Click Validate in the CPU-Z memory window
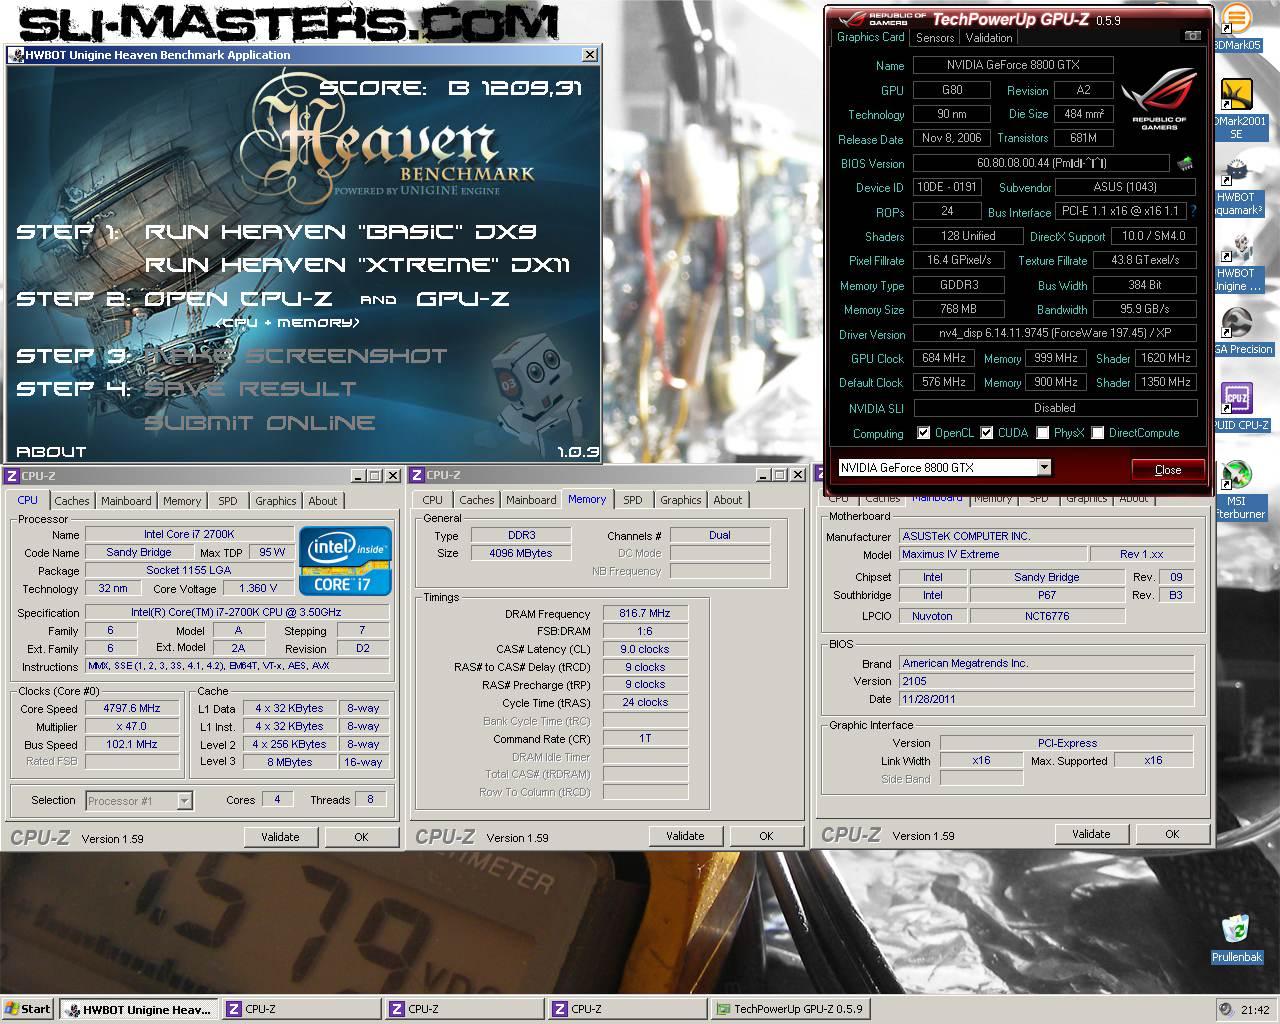This screenshot has height=1024, width=1280. (685, 836)
